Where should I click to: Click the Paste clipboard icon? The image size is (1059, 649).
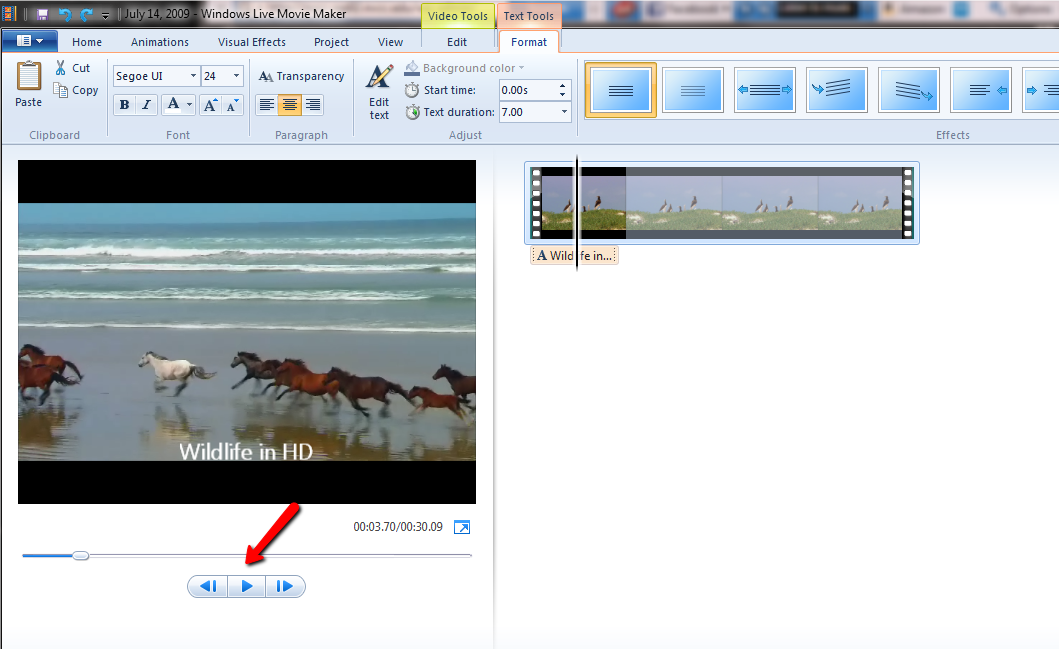point(28,76)
